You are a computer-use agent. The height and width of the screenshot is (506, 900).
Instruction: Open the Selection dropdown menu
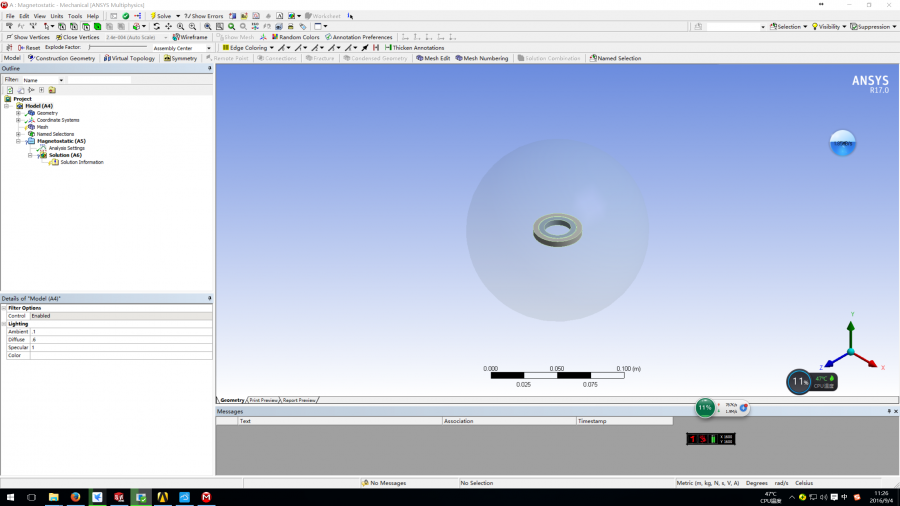click(x=788, y=26)
